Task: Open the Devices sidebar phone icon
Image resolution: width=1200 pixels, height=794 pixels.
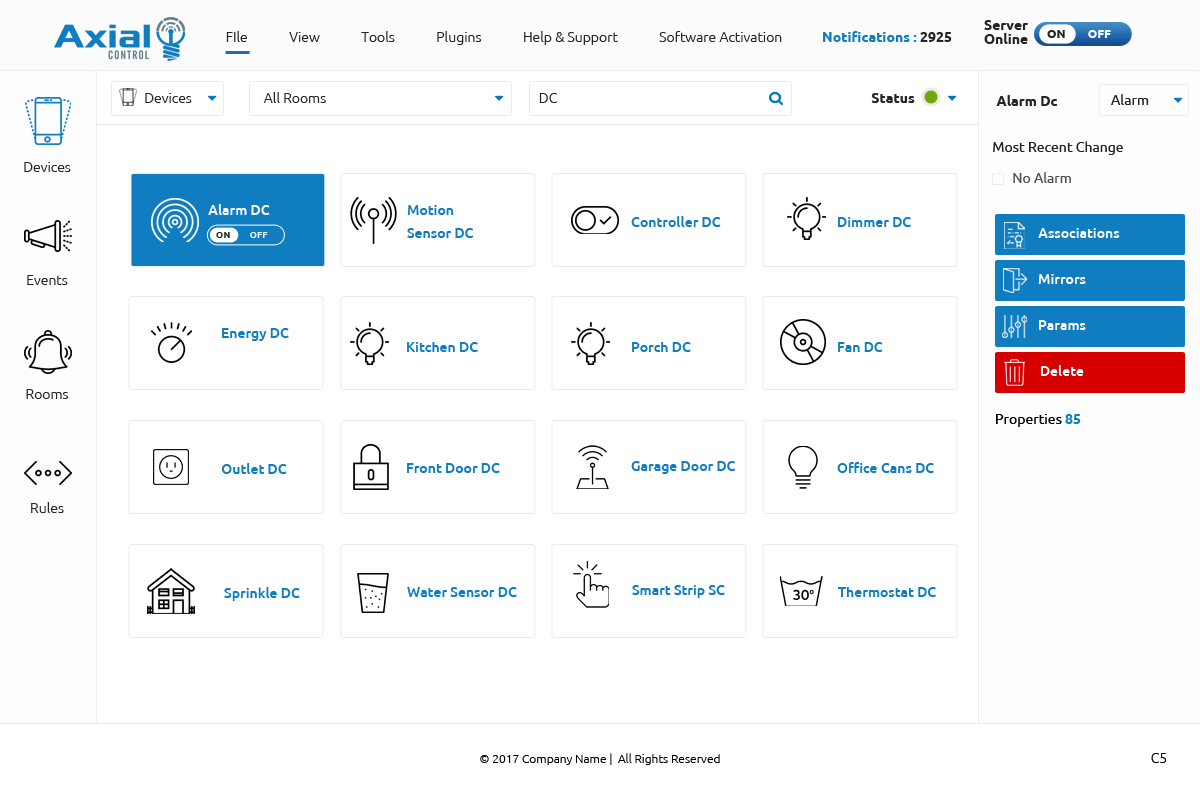Action: pyautogui.click(x=47, y=122)
